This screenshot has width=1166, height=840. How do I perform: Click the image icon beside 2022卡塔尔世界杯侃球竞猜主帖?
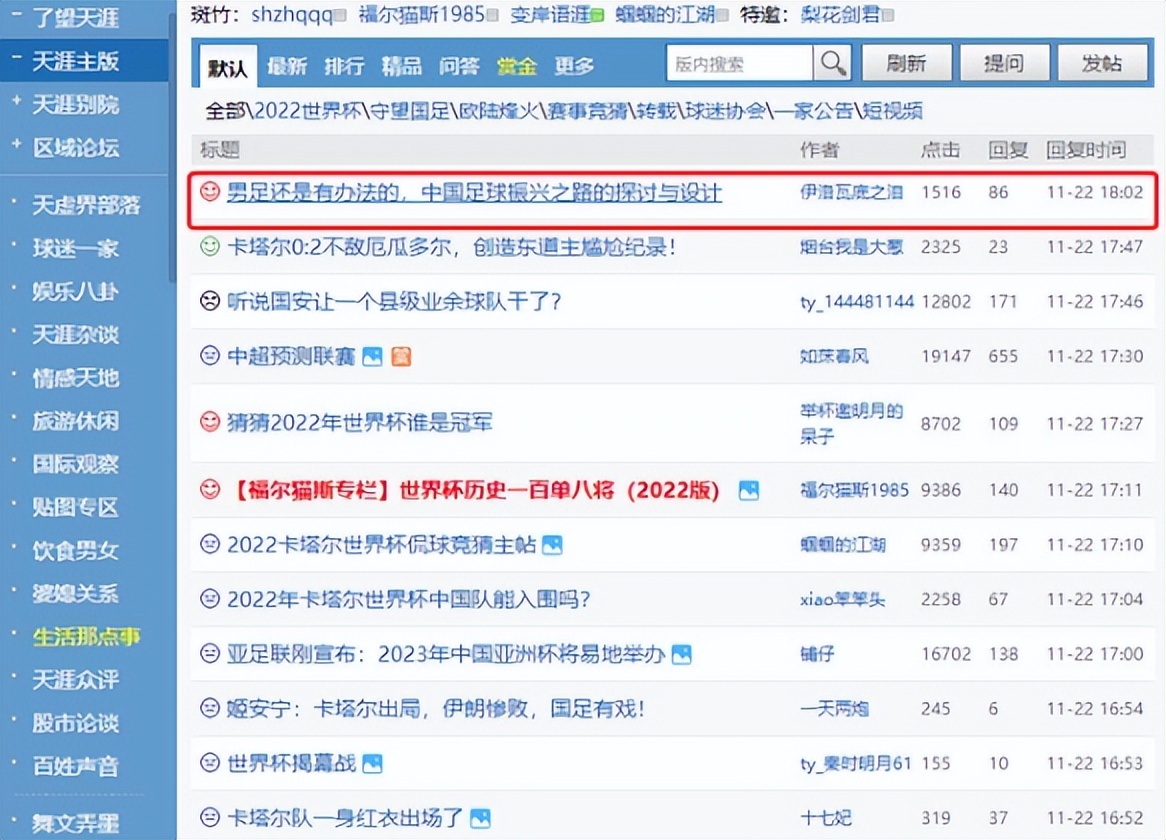tap(552, 545)
